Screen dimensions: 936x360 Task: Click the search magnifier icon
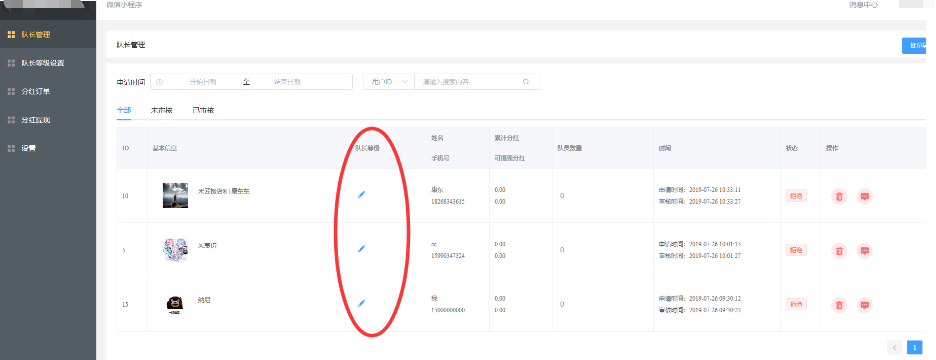tap(526, 82)
